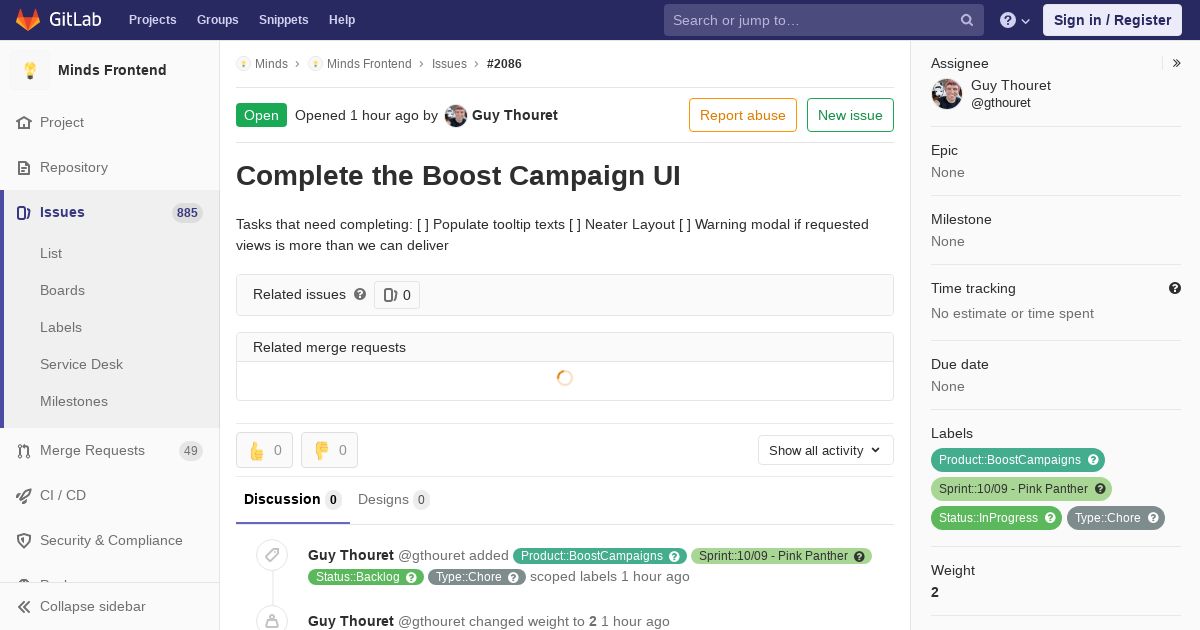The image size is (1200, 630).
Task: Click the Sign in / Register button
Action: [1112, 20]
